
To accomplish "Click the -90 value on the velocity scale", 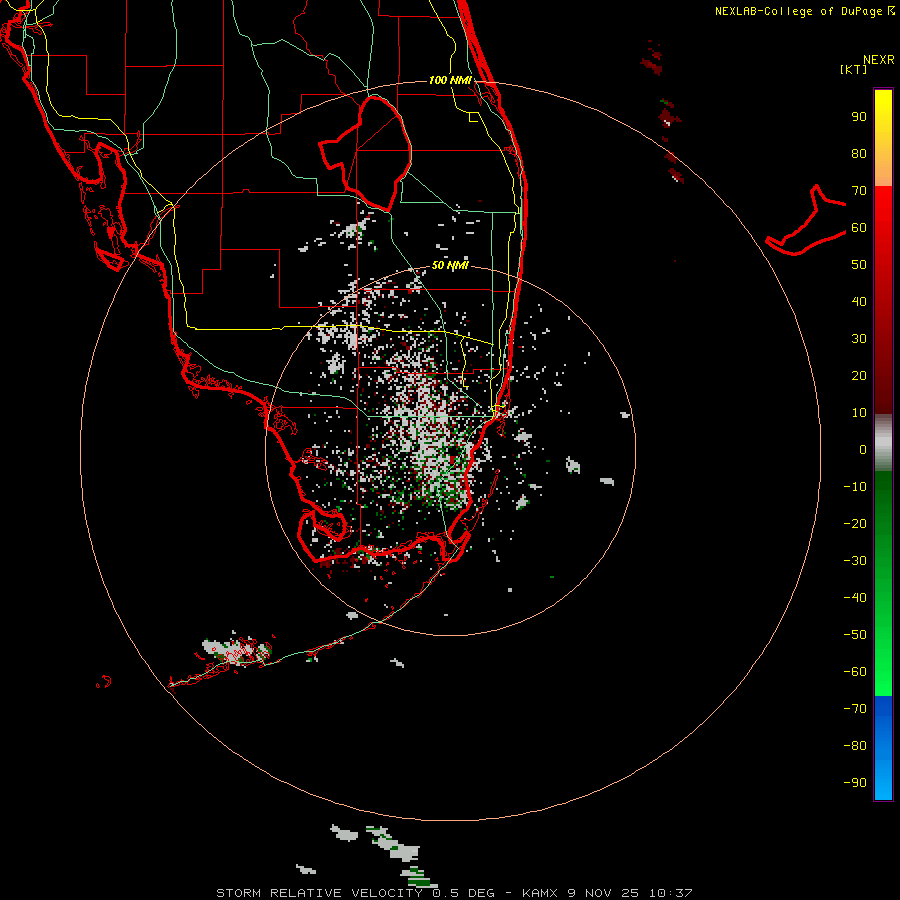I will [855, 783].
